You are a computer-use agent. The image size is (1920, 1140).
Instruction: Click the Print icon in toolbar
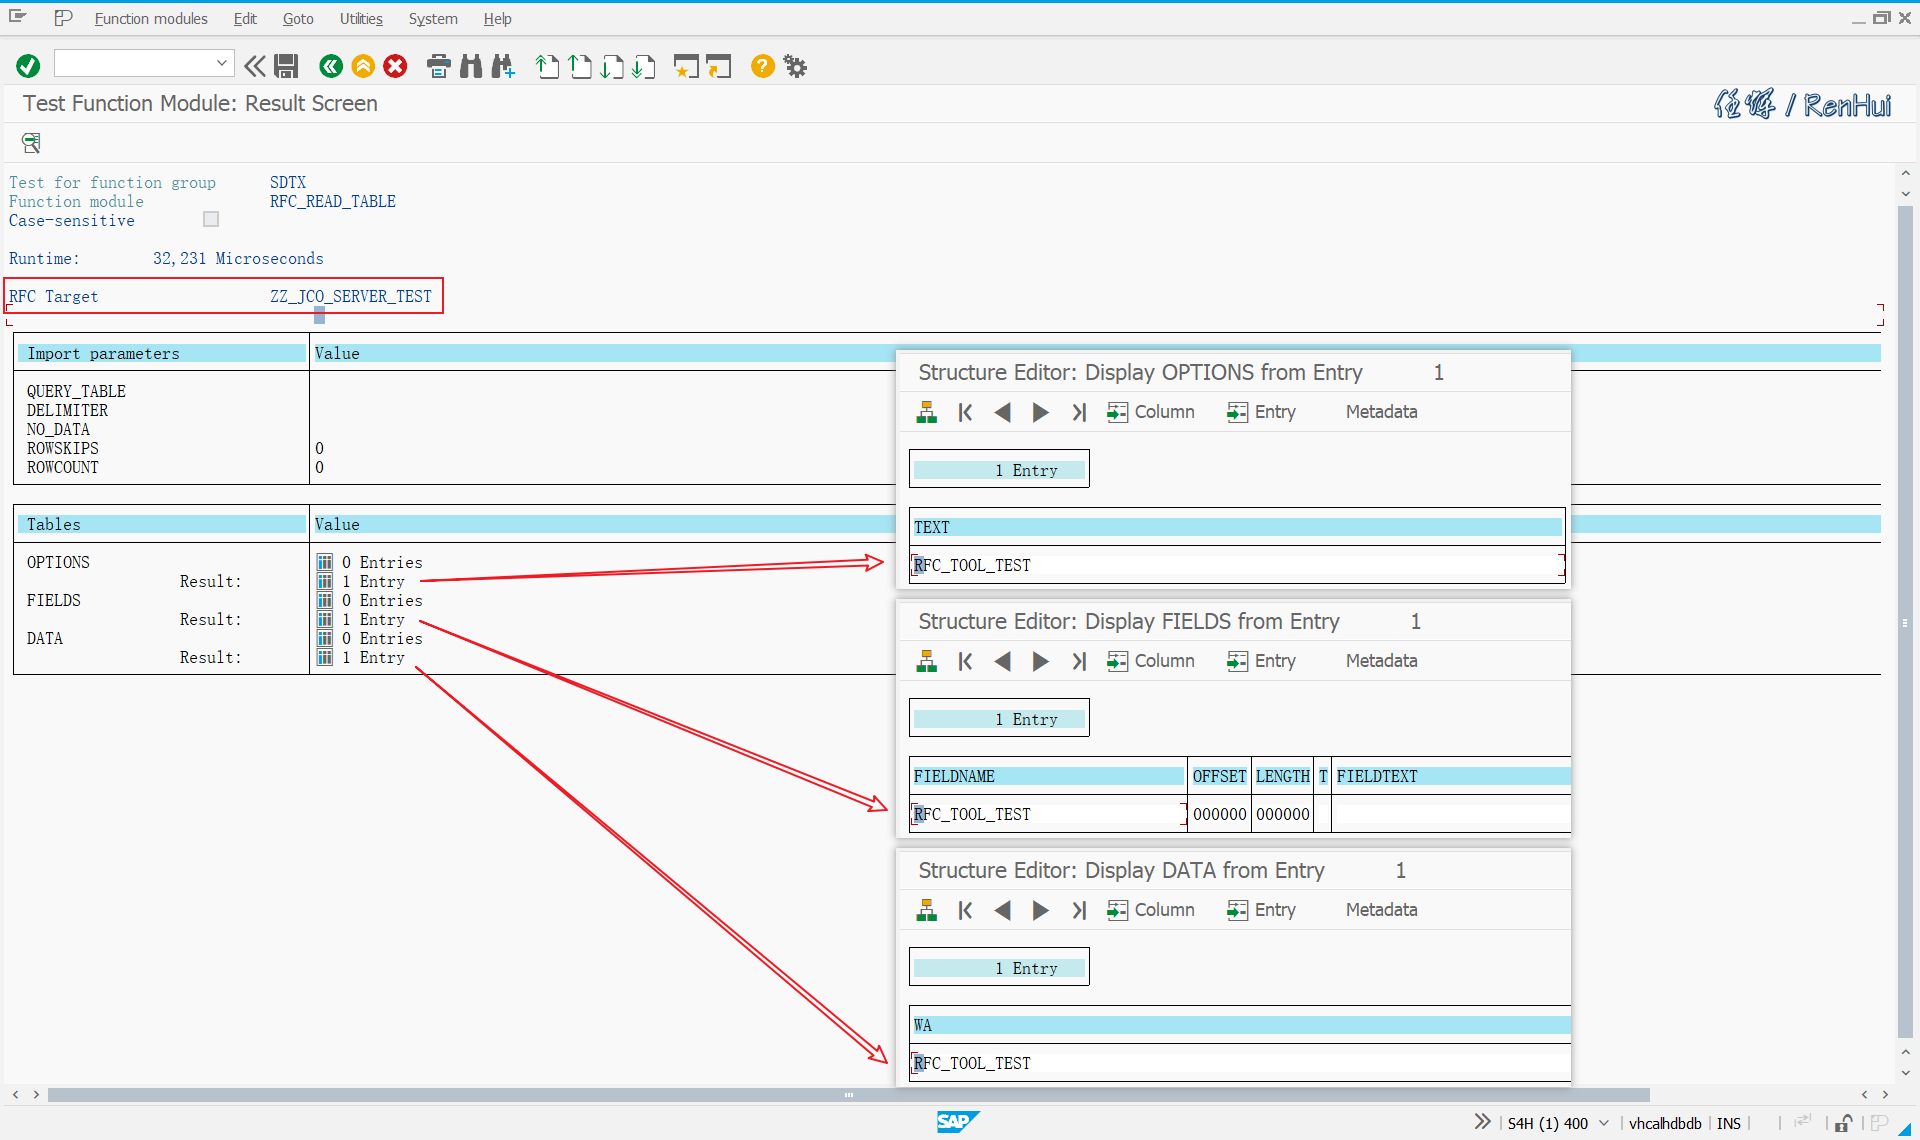point(438,66)
